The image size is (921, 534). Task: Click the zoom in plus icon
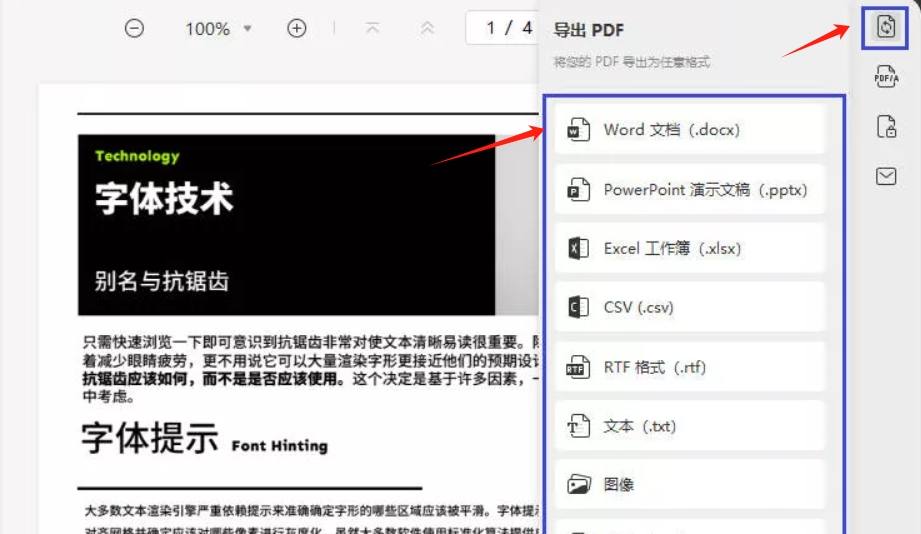point(297,28)
